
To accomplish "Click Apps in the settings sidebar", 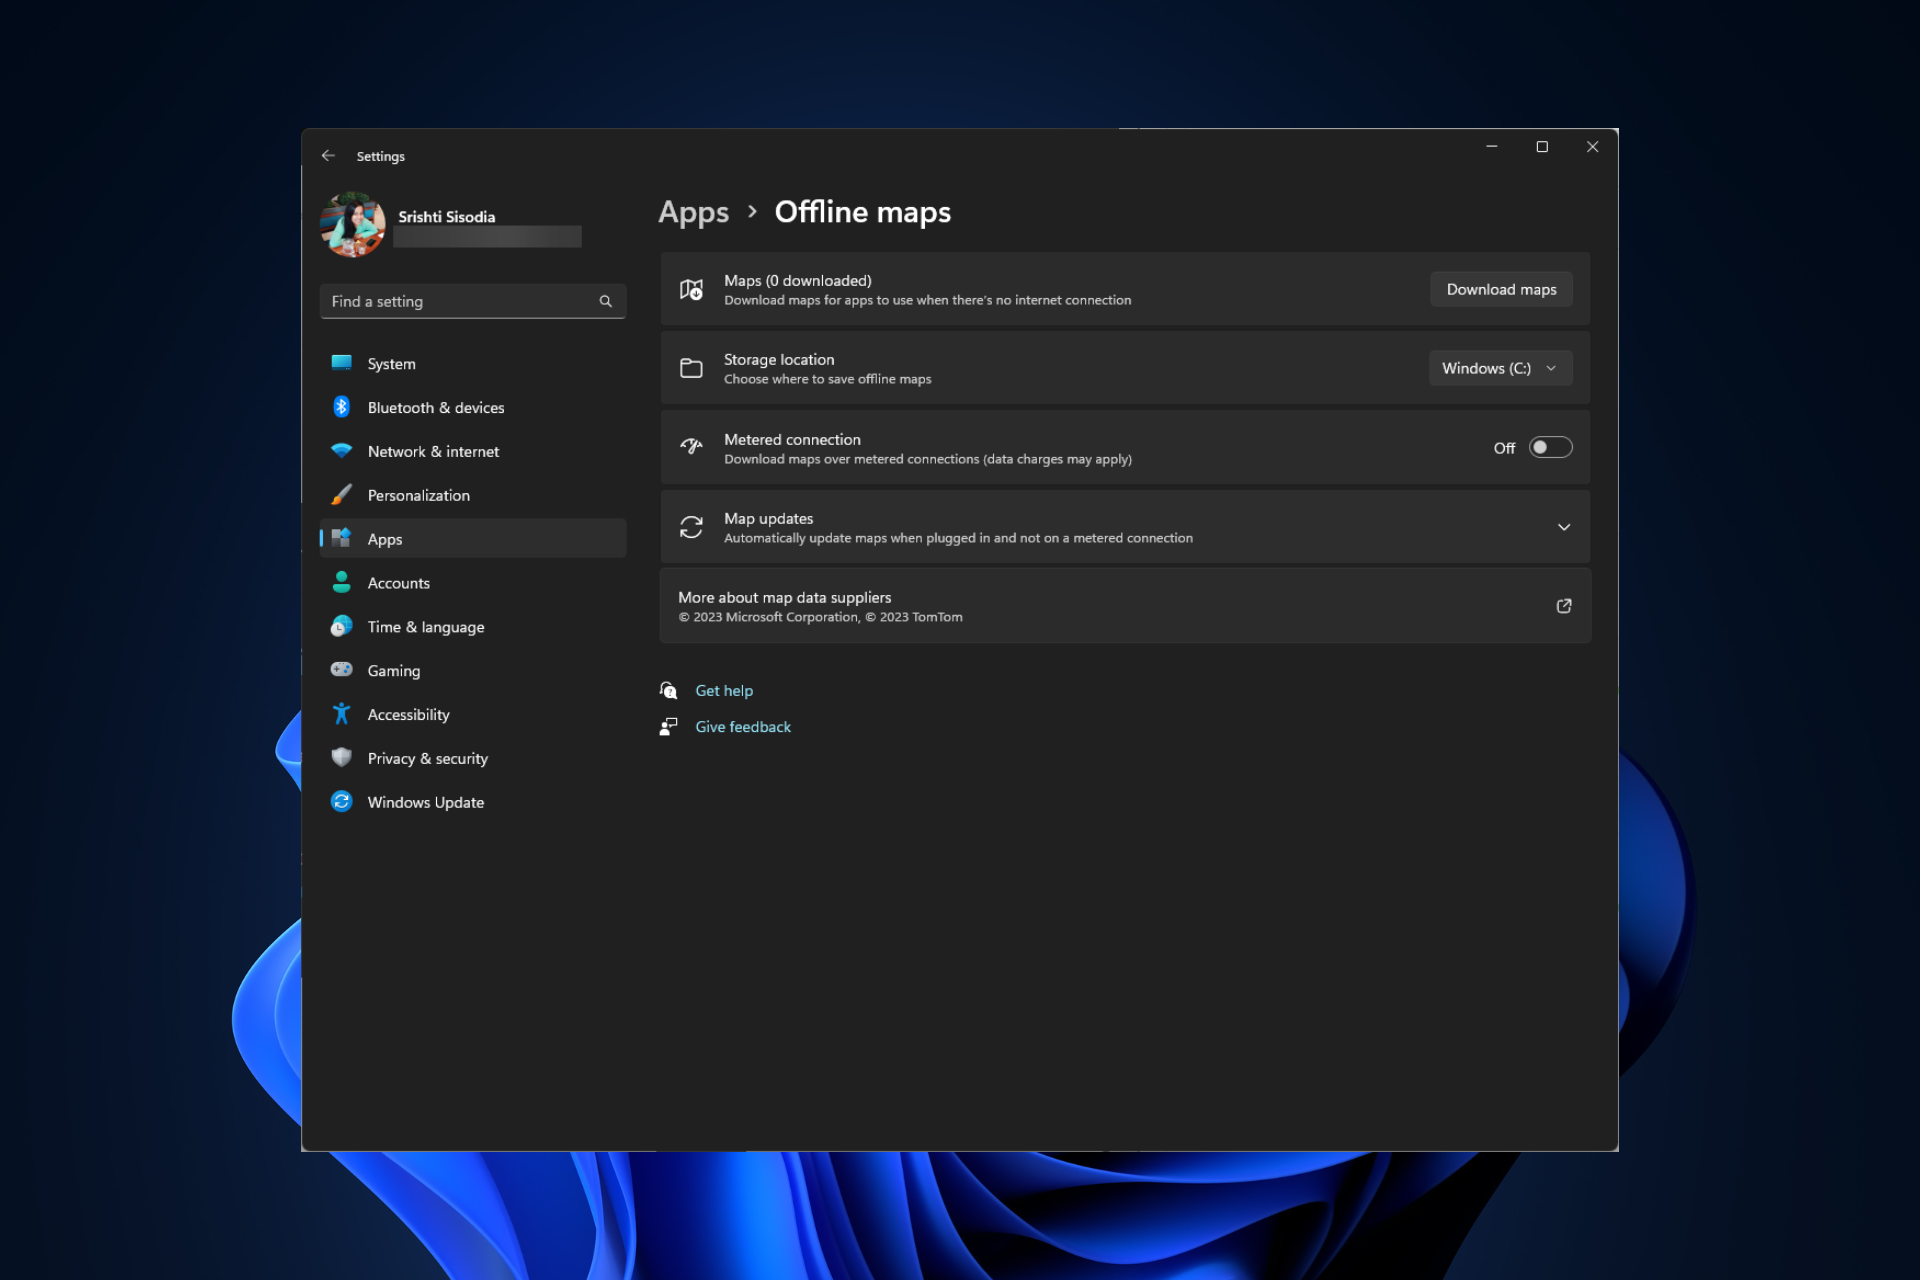I will 385,538.
